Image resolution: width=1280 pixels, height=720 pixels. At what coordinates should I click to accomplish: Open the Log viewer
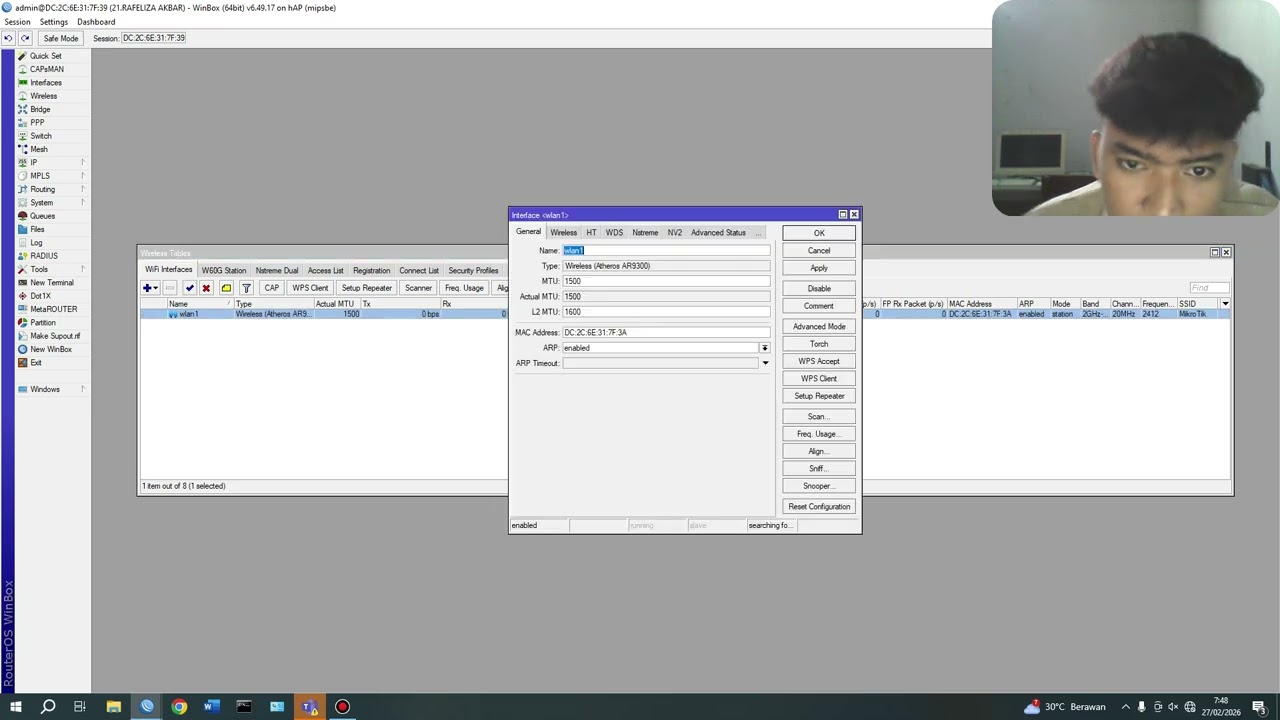[36, 243]
